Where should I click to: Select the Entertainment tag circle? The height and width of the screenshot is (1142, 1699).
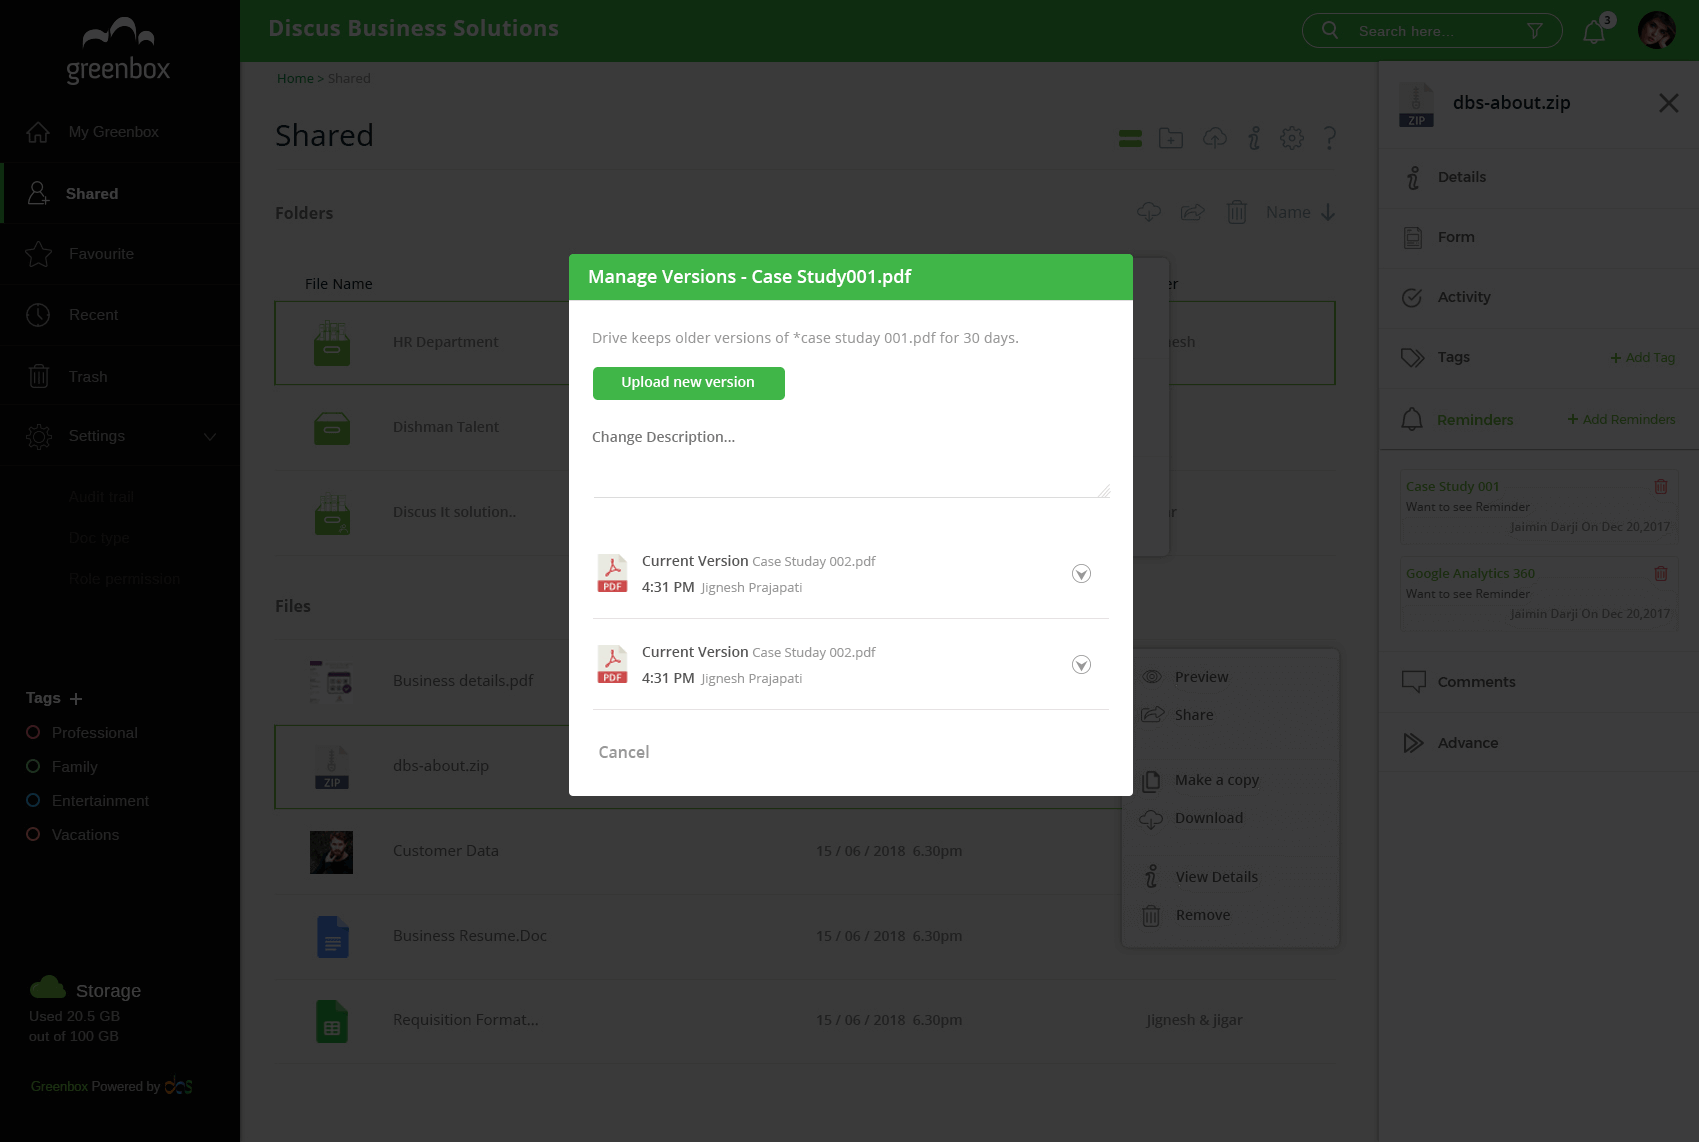tap(33, 801)
